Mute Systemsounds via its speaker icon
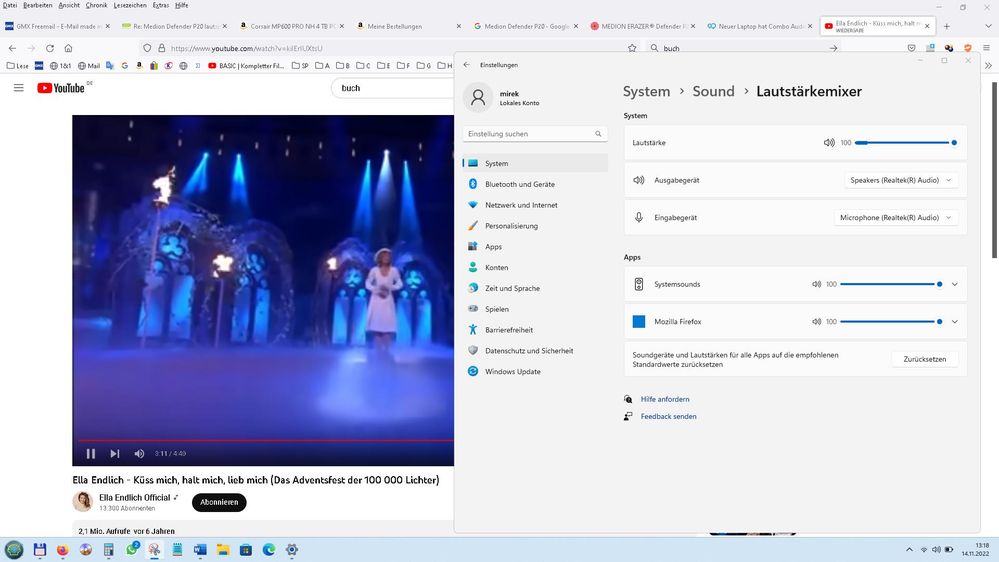The image size is (999, 562). click(x=816, y=284)
